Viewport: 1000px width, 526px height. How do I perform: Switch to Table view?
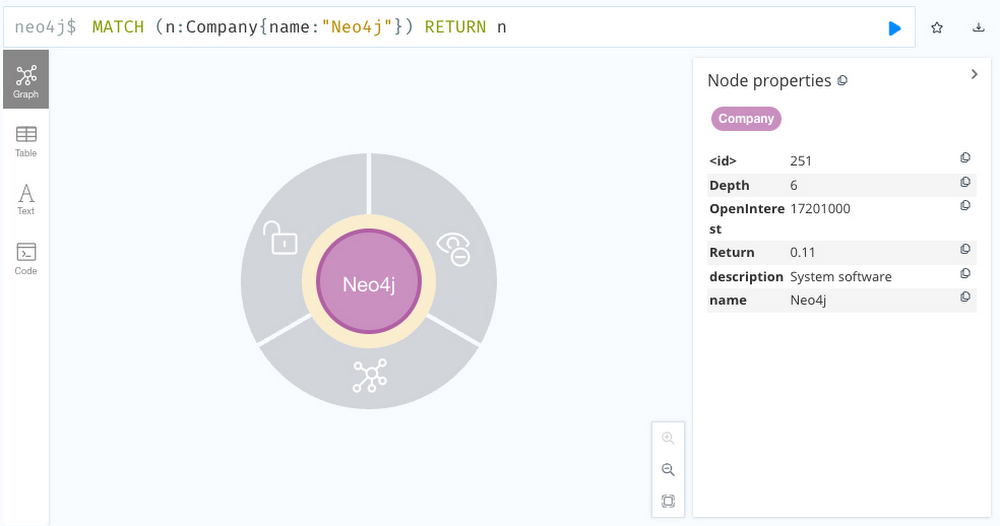coord(26,142)
